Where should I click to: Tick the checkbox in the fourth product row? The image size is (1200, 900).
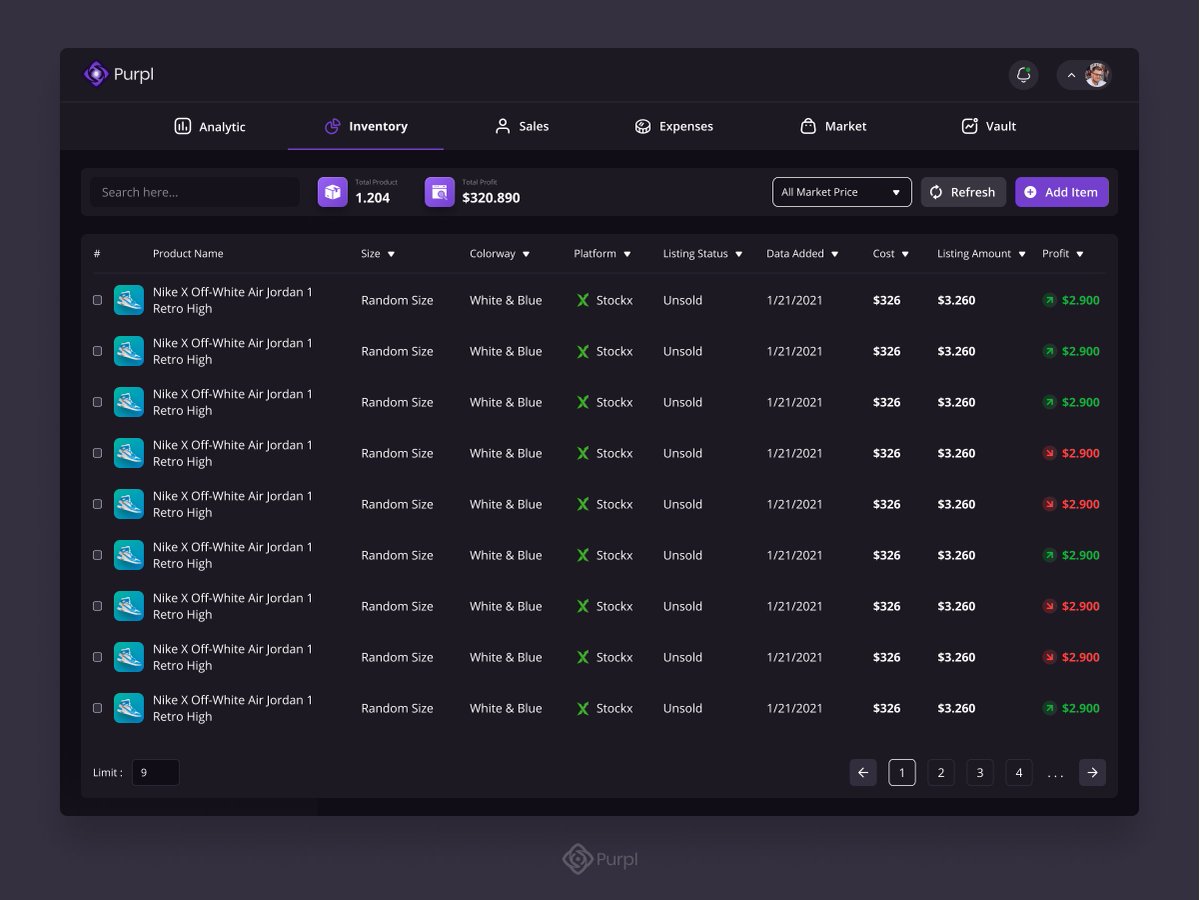pos(97,453)
